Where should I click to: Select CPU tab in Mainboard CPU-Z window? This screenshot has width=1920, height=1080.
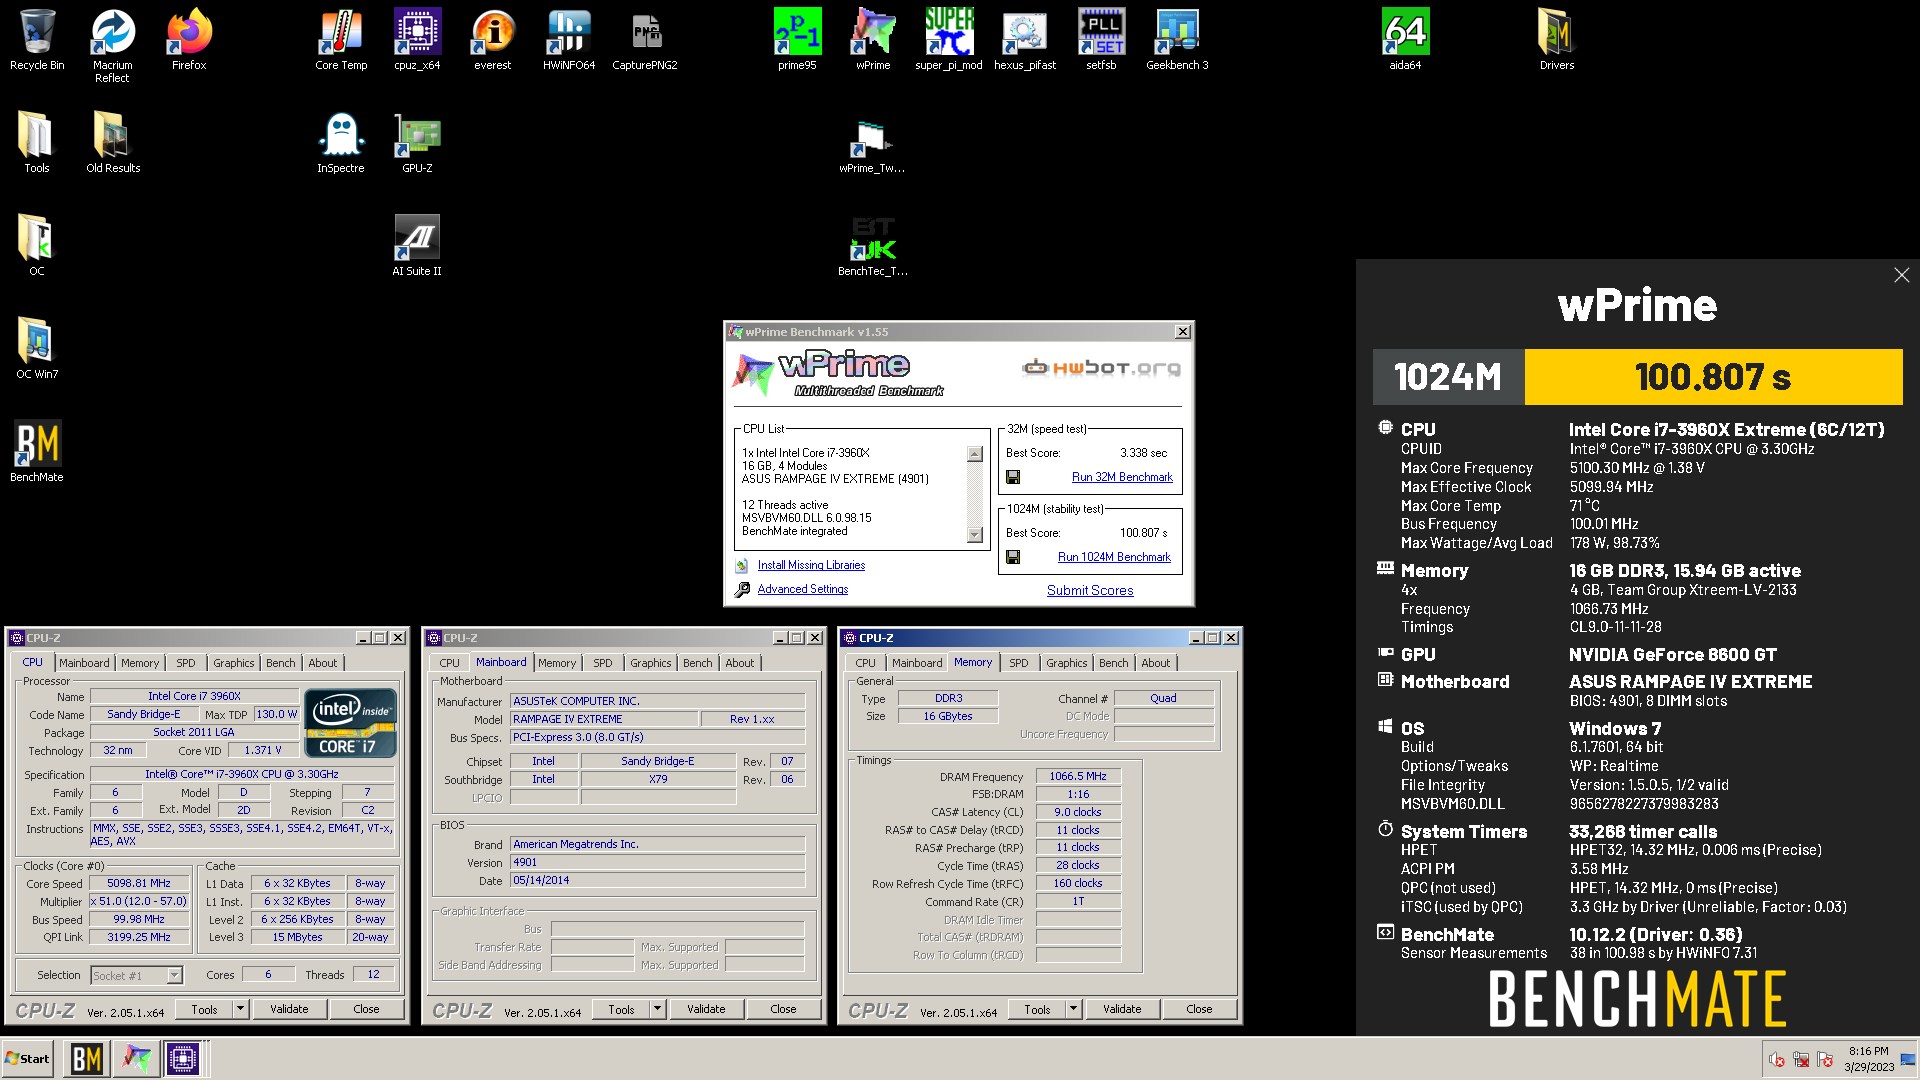pos(450,663)
